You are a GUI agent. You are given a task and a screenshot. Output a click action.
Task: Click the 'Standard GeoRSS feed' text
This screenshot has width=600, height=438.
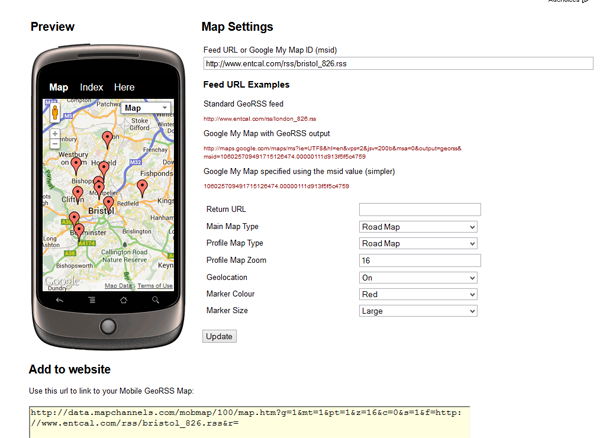[x=243, y=104]
